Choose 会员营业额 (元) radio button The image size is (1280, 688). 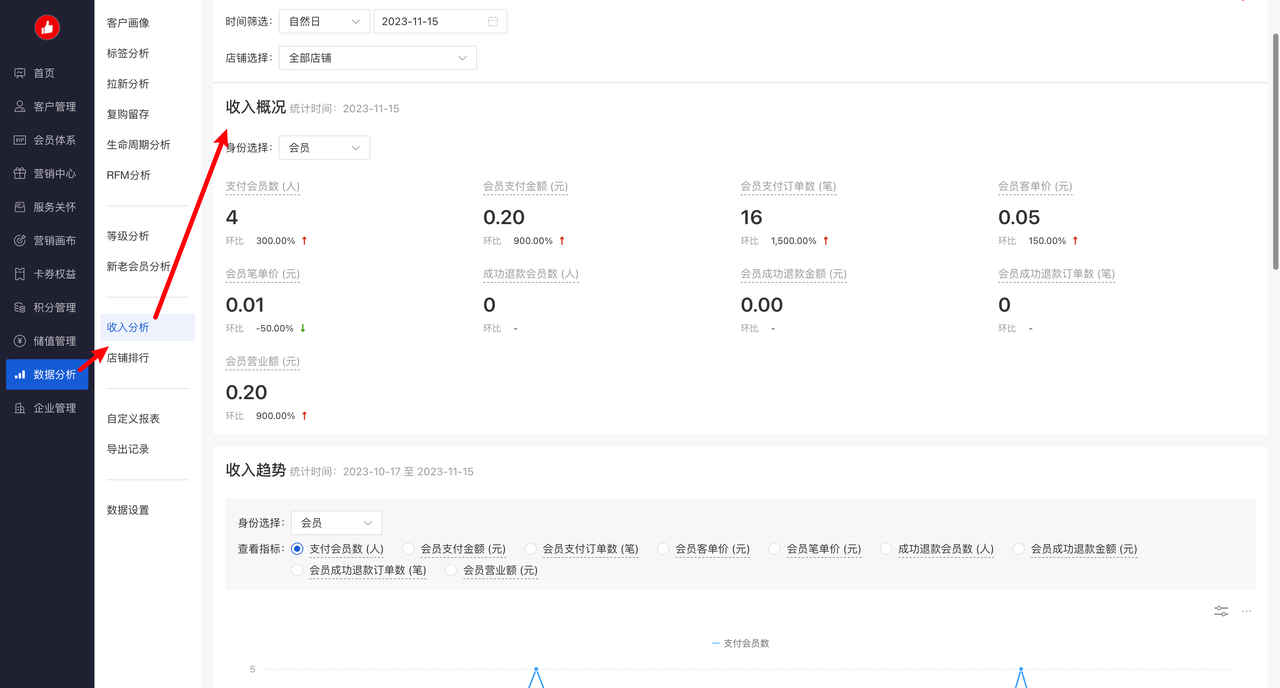click(451, 570)
